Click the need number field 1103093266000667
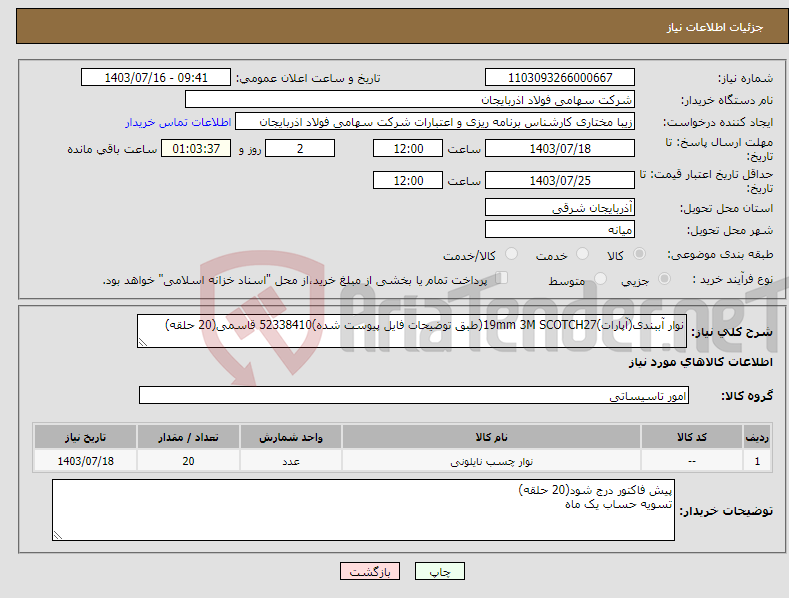This screenshot has height=598, width=789. point(560,78)
